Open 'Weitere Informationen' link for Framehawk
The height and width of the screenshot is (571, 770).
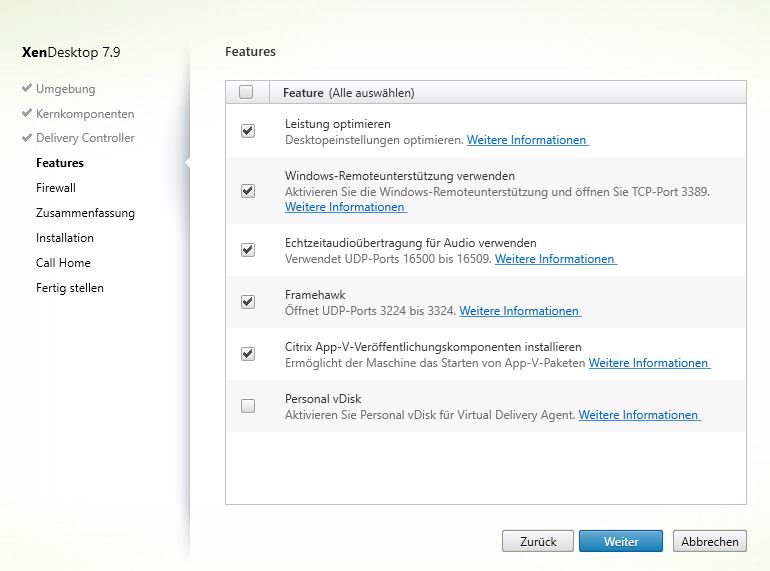click(x=520, y=311)
